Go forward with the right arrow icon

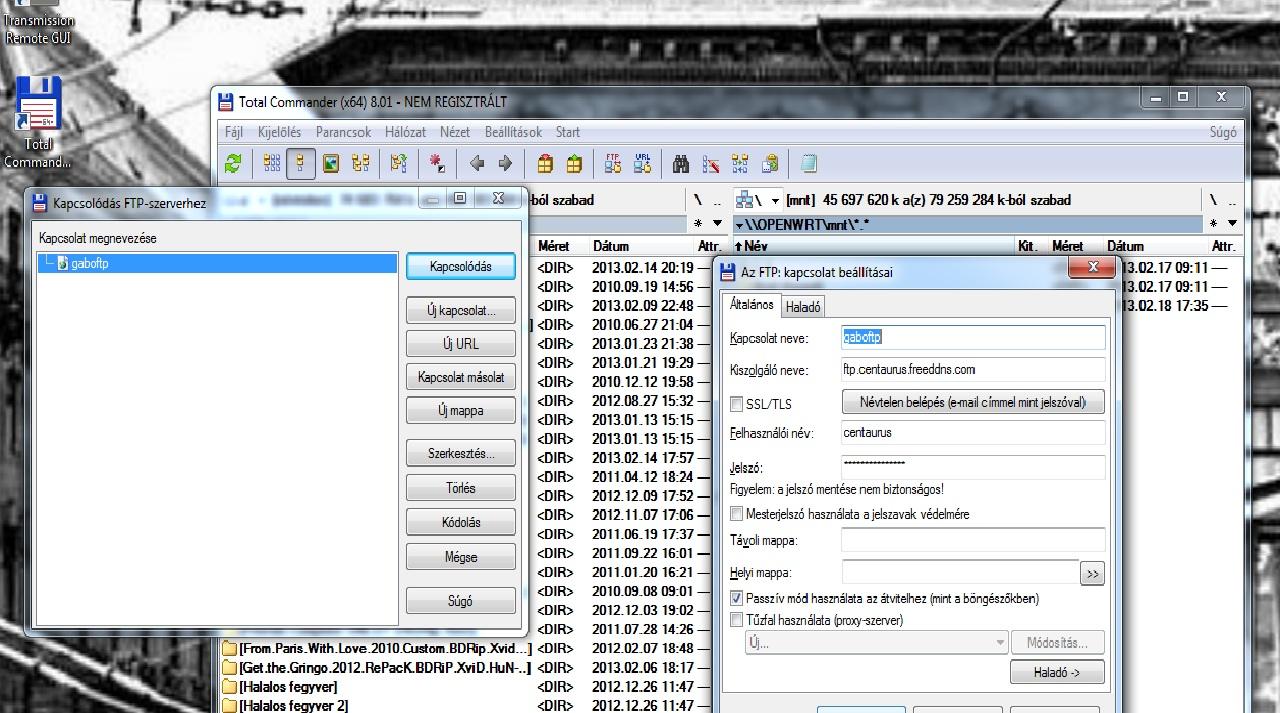[x=505, y=163]
